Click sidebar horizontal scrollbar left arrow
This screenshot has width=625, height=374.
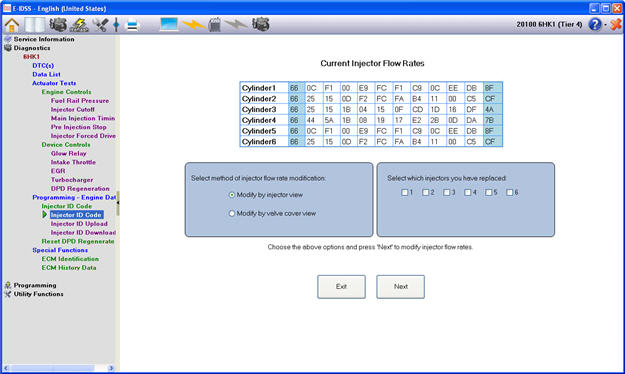click(x=6, y=368)
